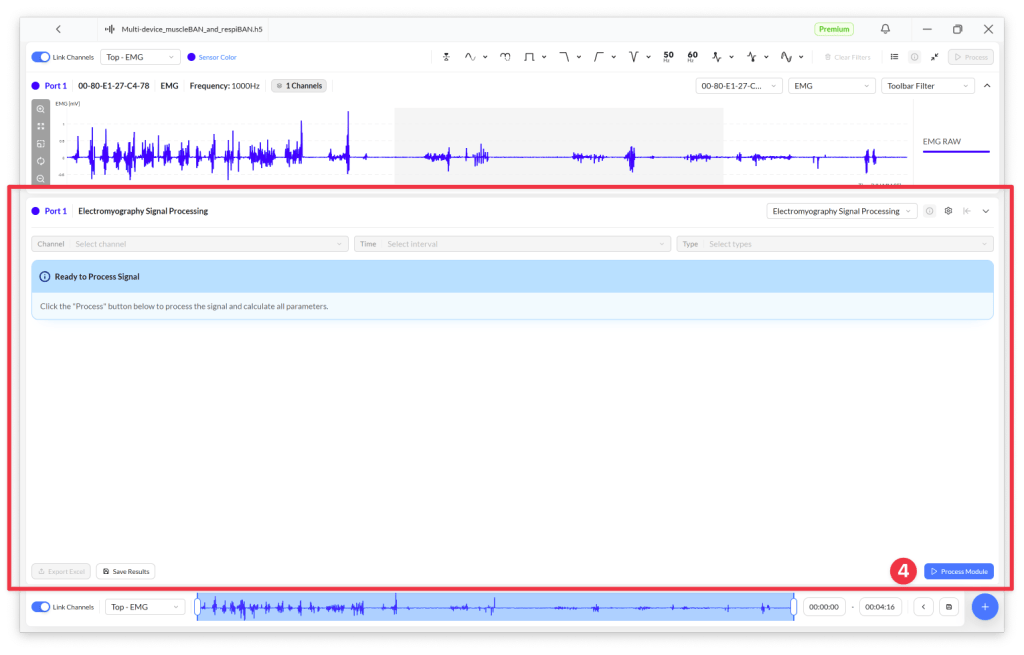The image size is (1024, 655).
Task: Open the filter list icon
Action: click(x=894, y=57)
